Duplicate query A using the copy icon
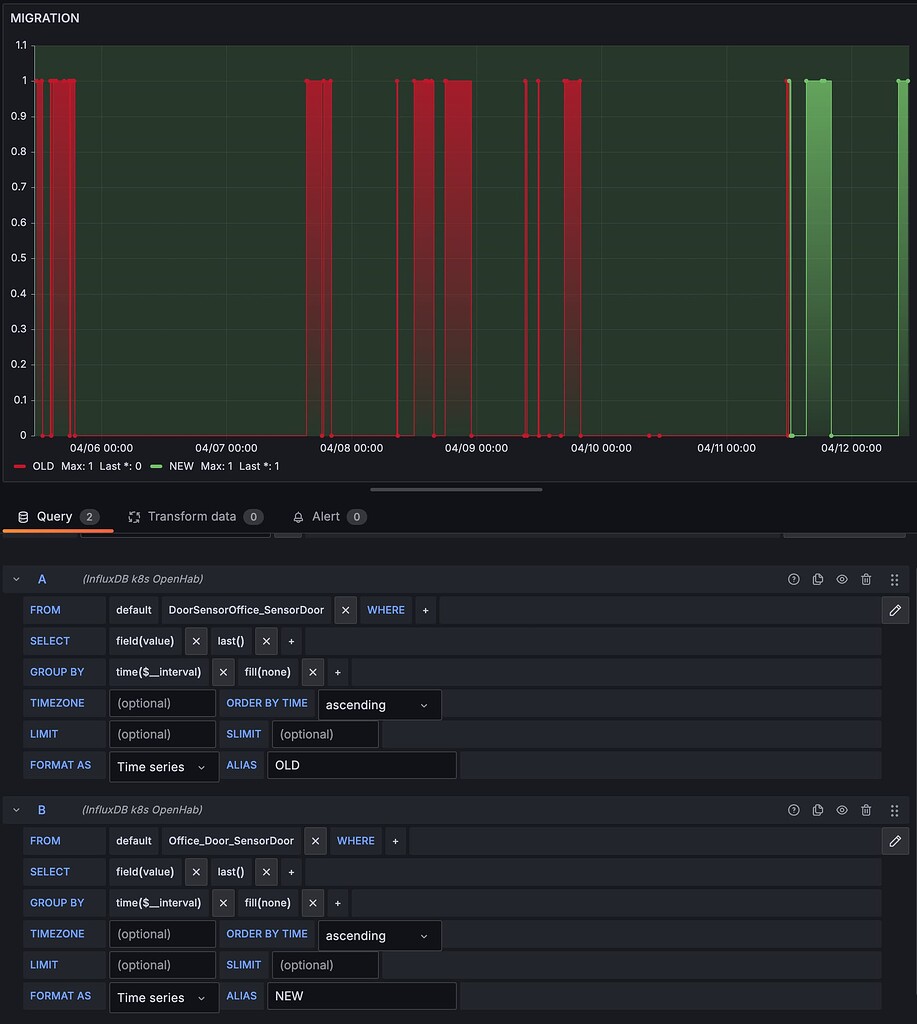917x1024 pixels. click(817, 579)
